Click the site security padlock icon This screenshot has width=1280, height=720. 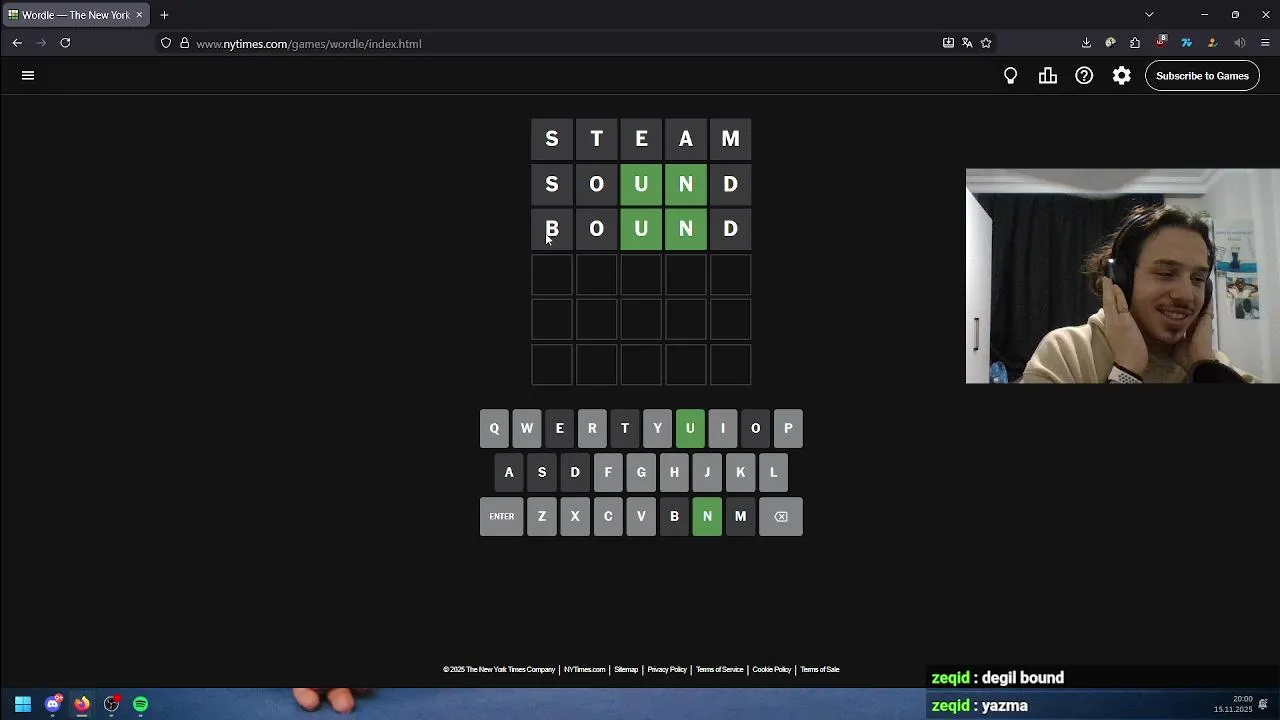(185, 43)
